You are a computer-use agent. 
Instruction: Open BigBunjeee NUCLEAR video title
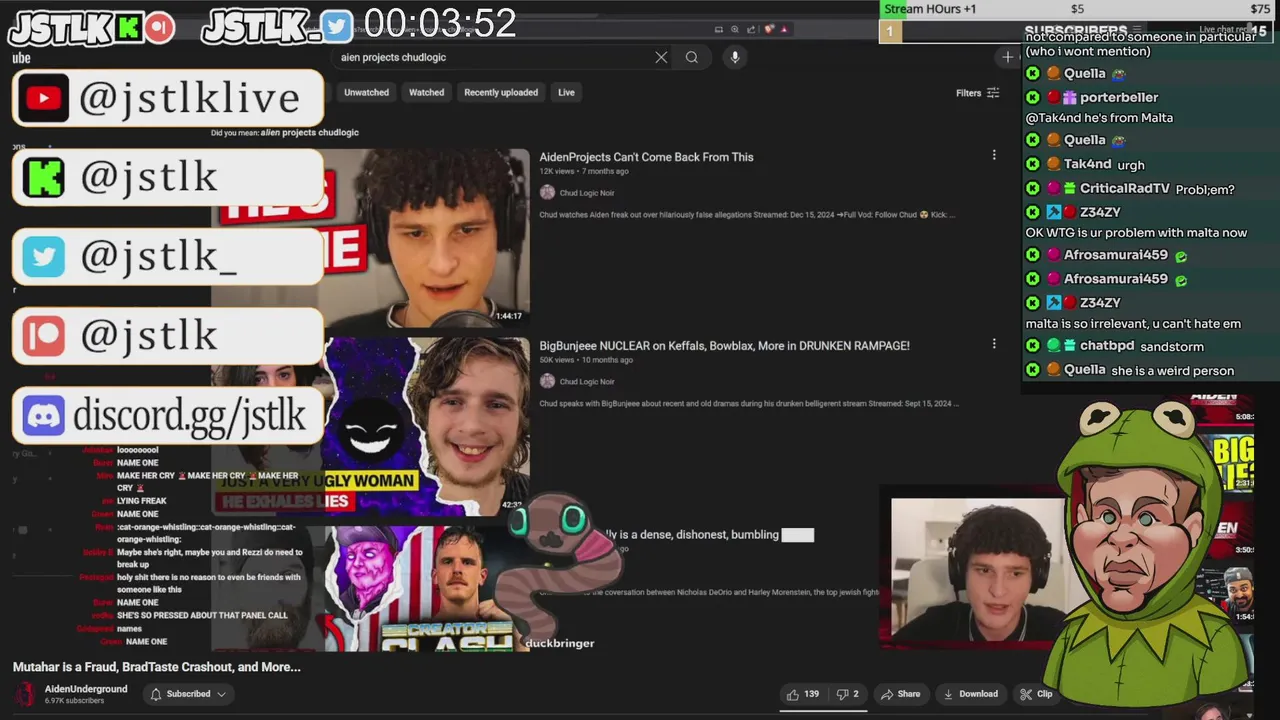coord(724,346)
